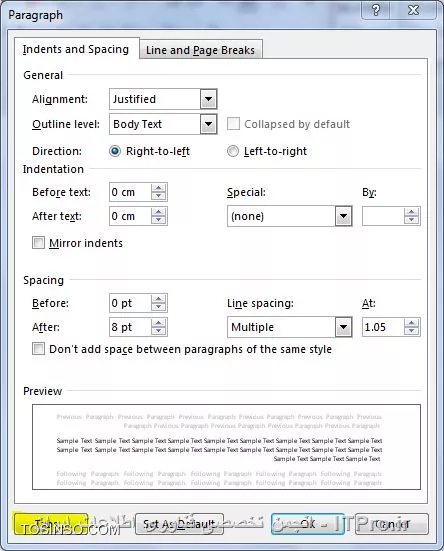Decrease the Spacing After value with the down arrow
Viewport: 444px width, 551px height.
click(158, 331)
